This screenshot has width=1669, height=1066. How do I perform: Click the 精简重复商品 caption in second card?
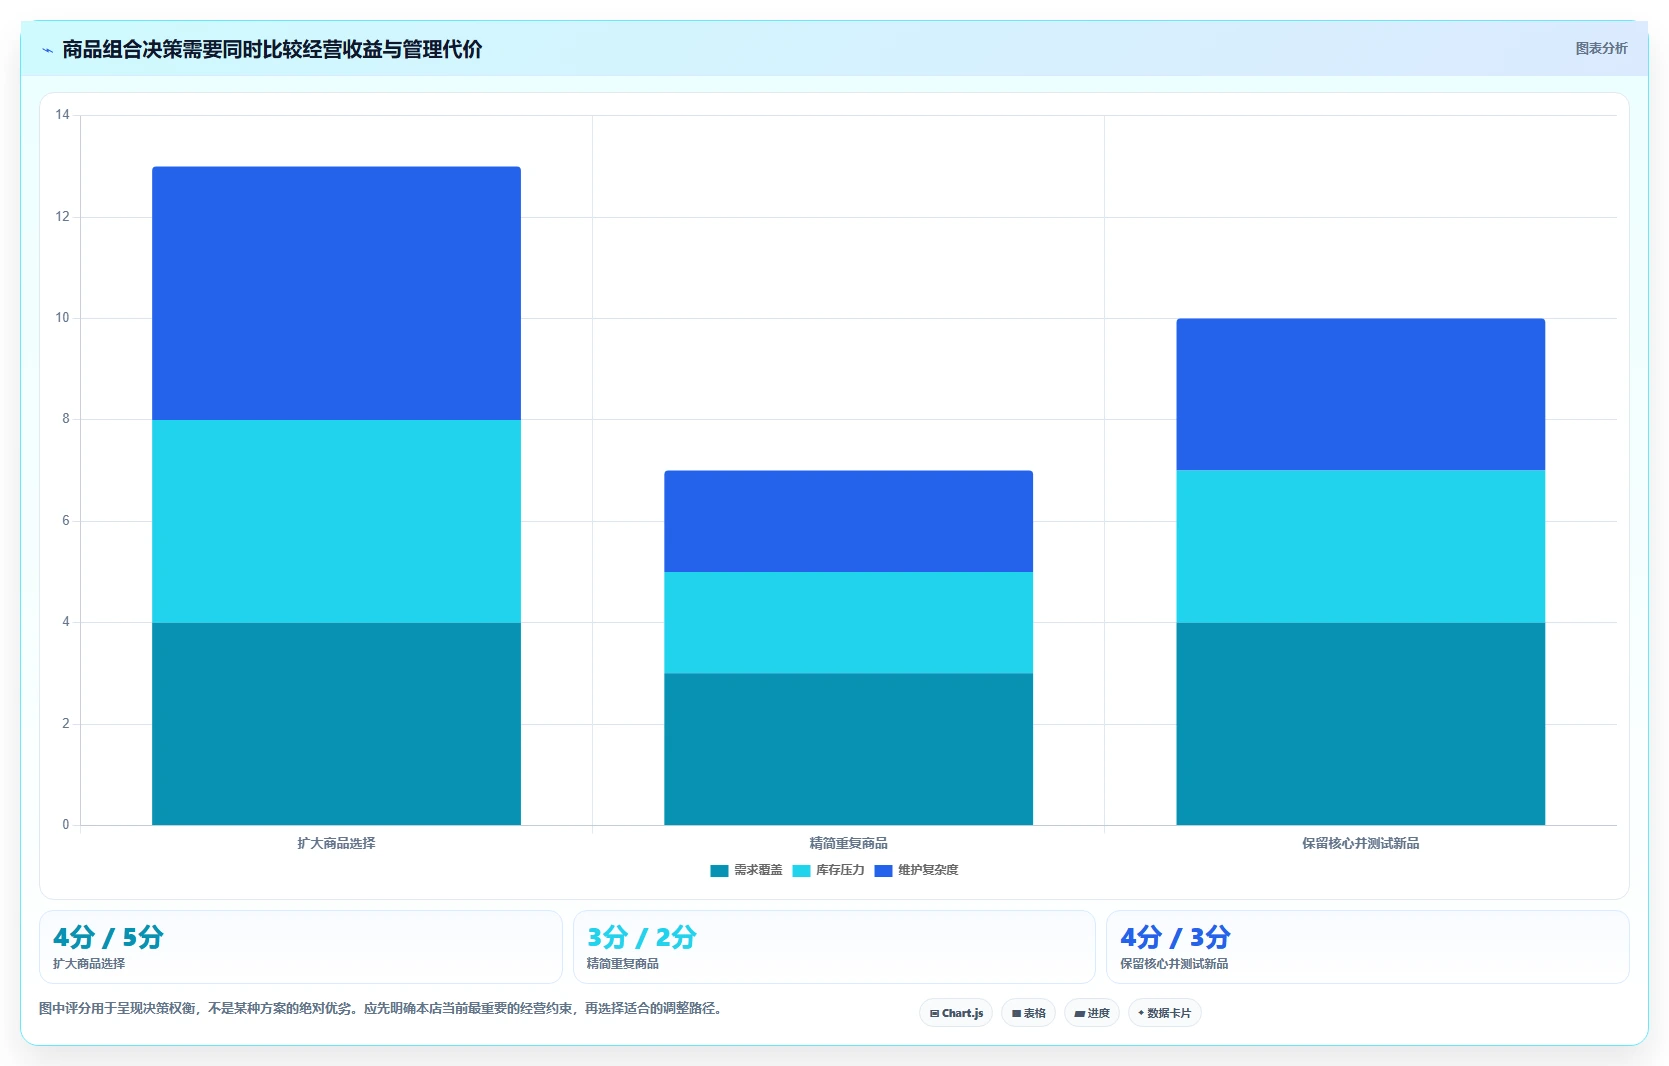622,964
